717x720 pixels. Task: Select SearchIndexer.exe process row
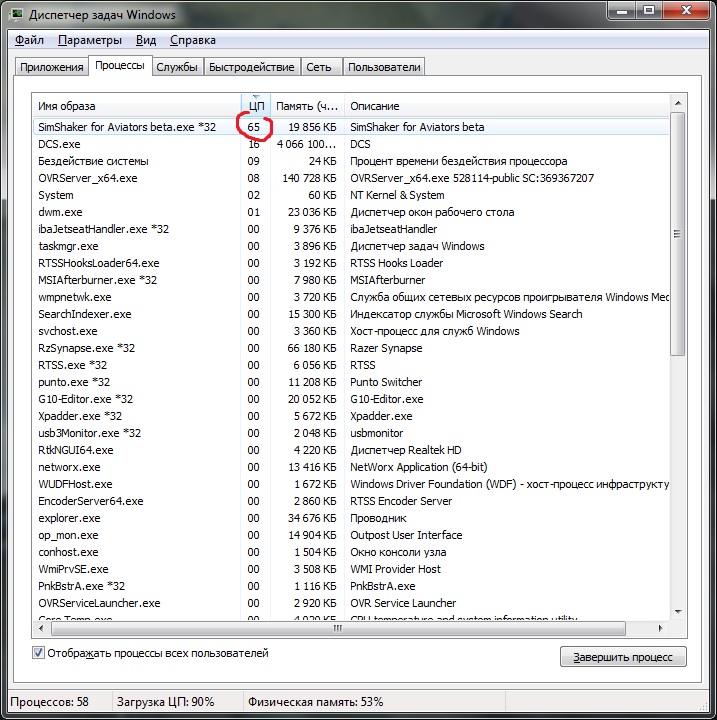coord(351,314)
